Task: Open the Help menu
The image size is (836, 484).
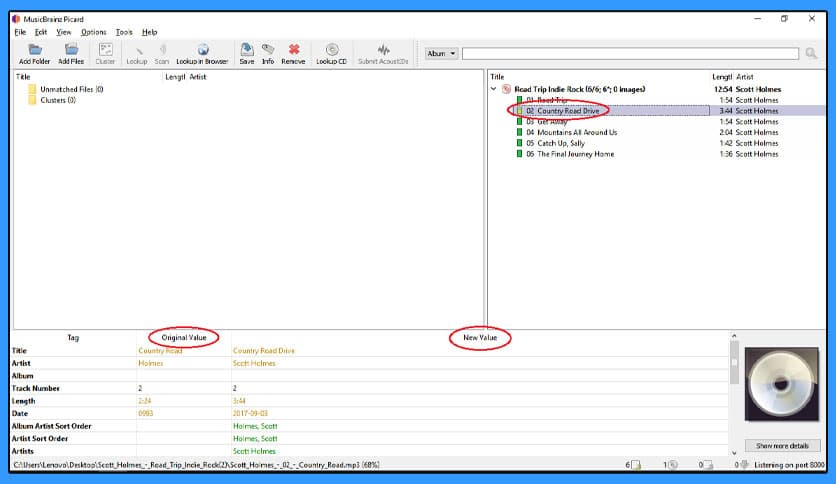Action: click(149, 32)
